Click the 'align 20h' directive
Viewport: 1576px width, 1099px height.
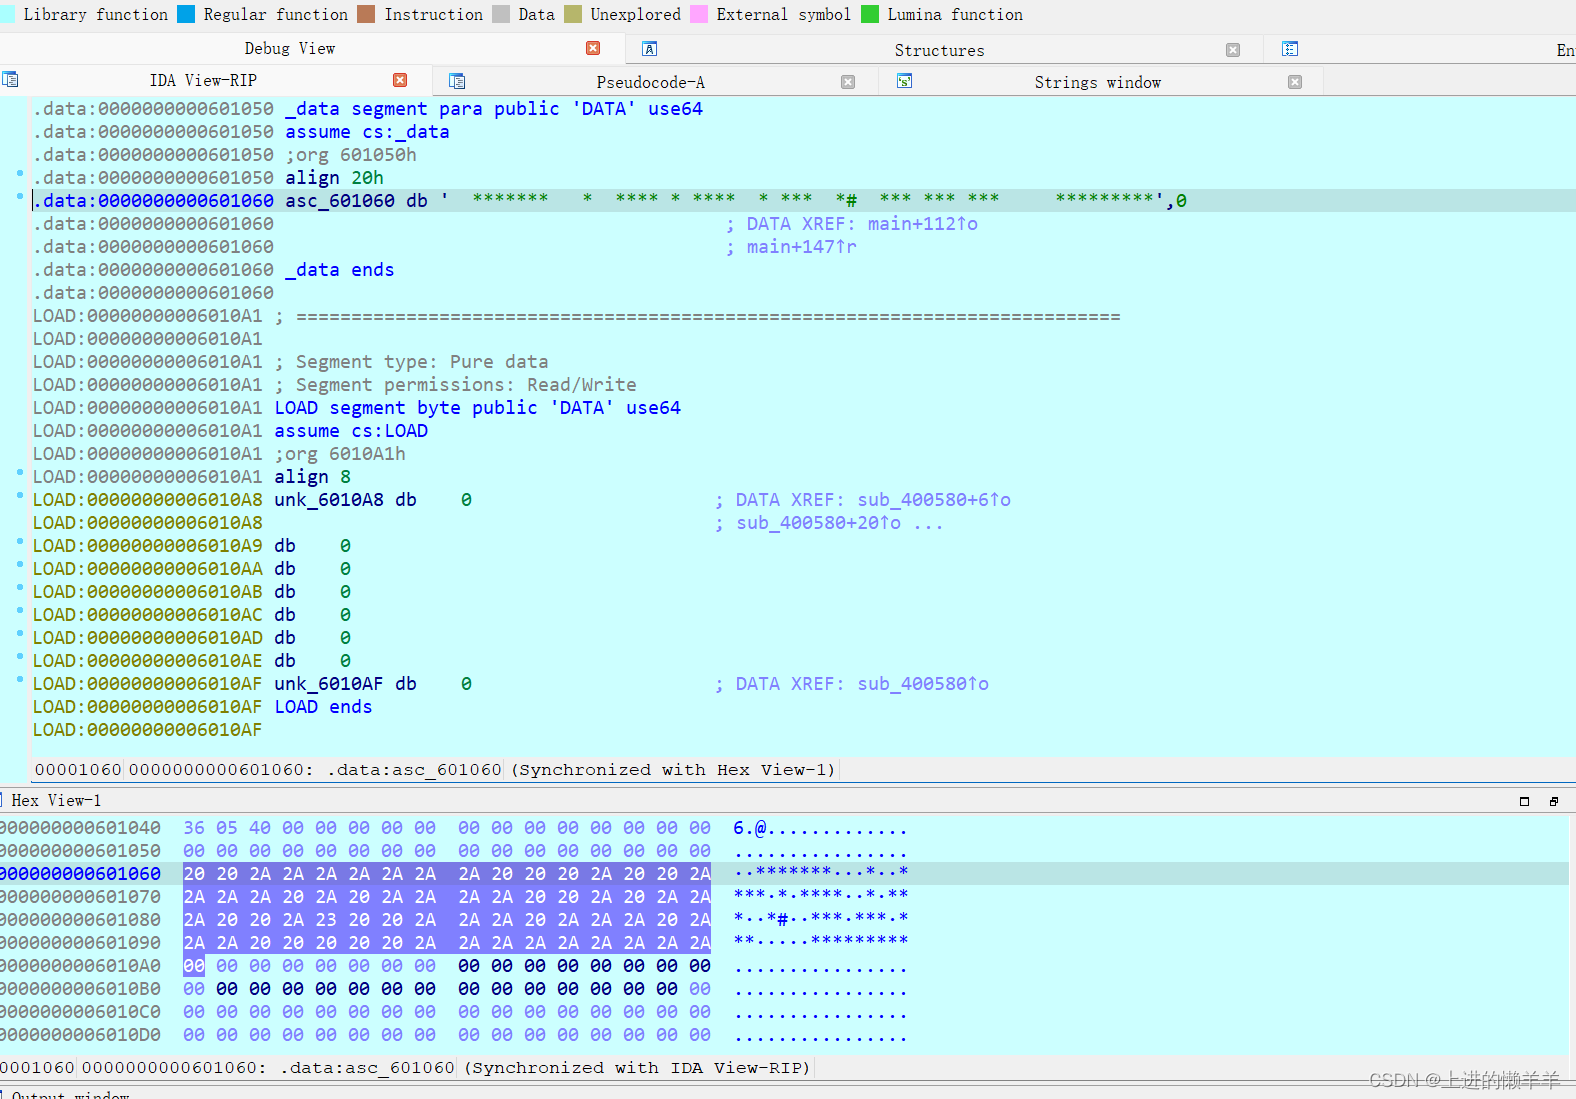click(334, 178)
